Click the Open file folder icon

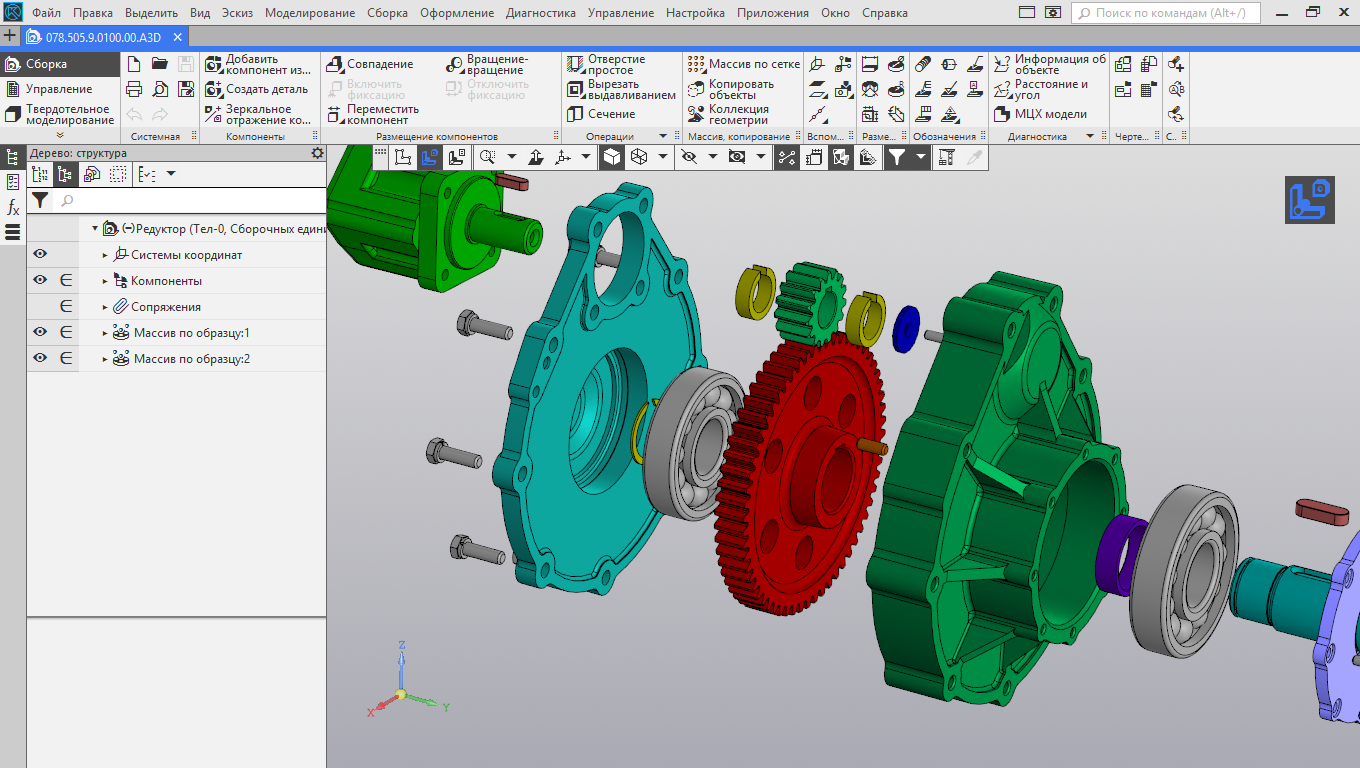pyautogui.click(x=160, y=64)
